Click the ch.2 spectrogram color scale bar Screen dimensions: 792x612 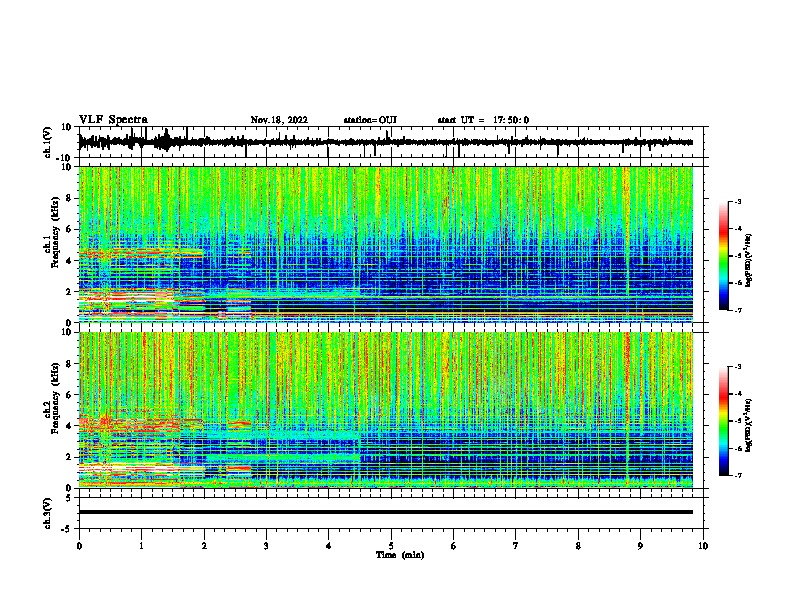pyautogui.click(x=723, y=421)
